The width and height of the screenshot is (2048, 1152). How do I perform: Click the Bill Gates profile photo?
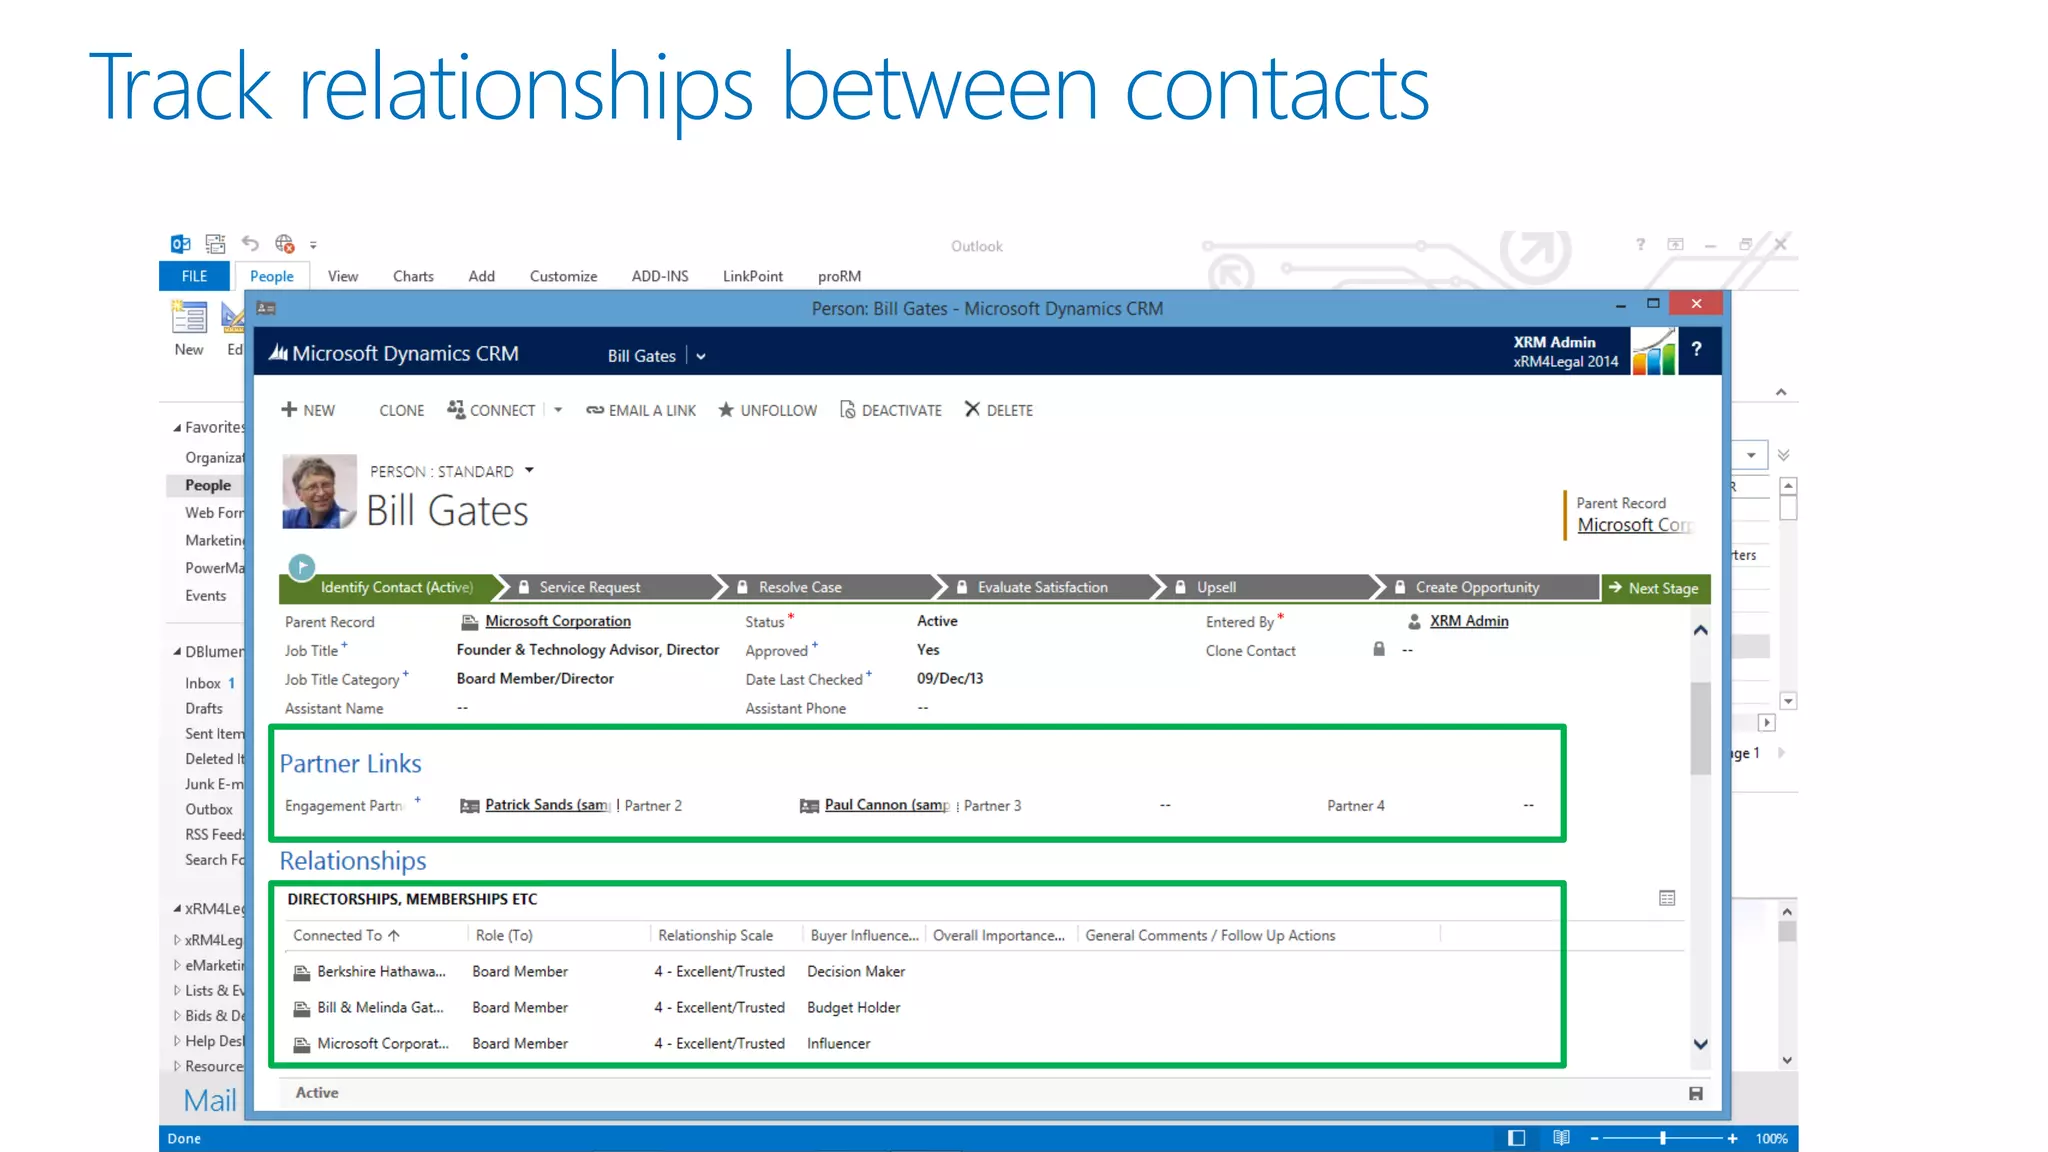tap(319, 491)
